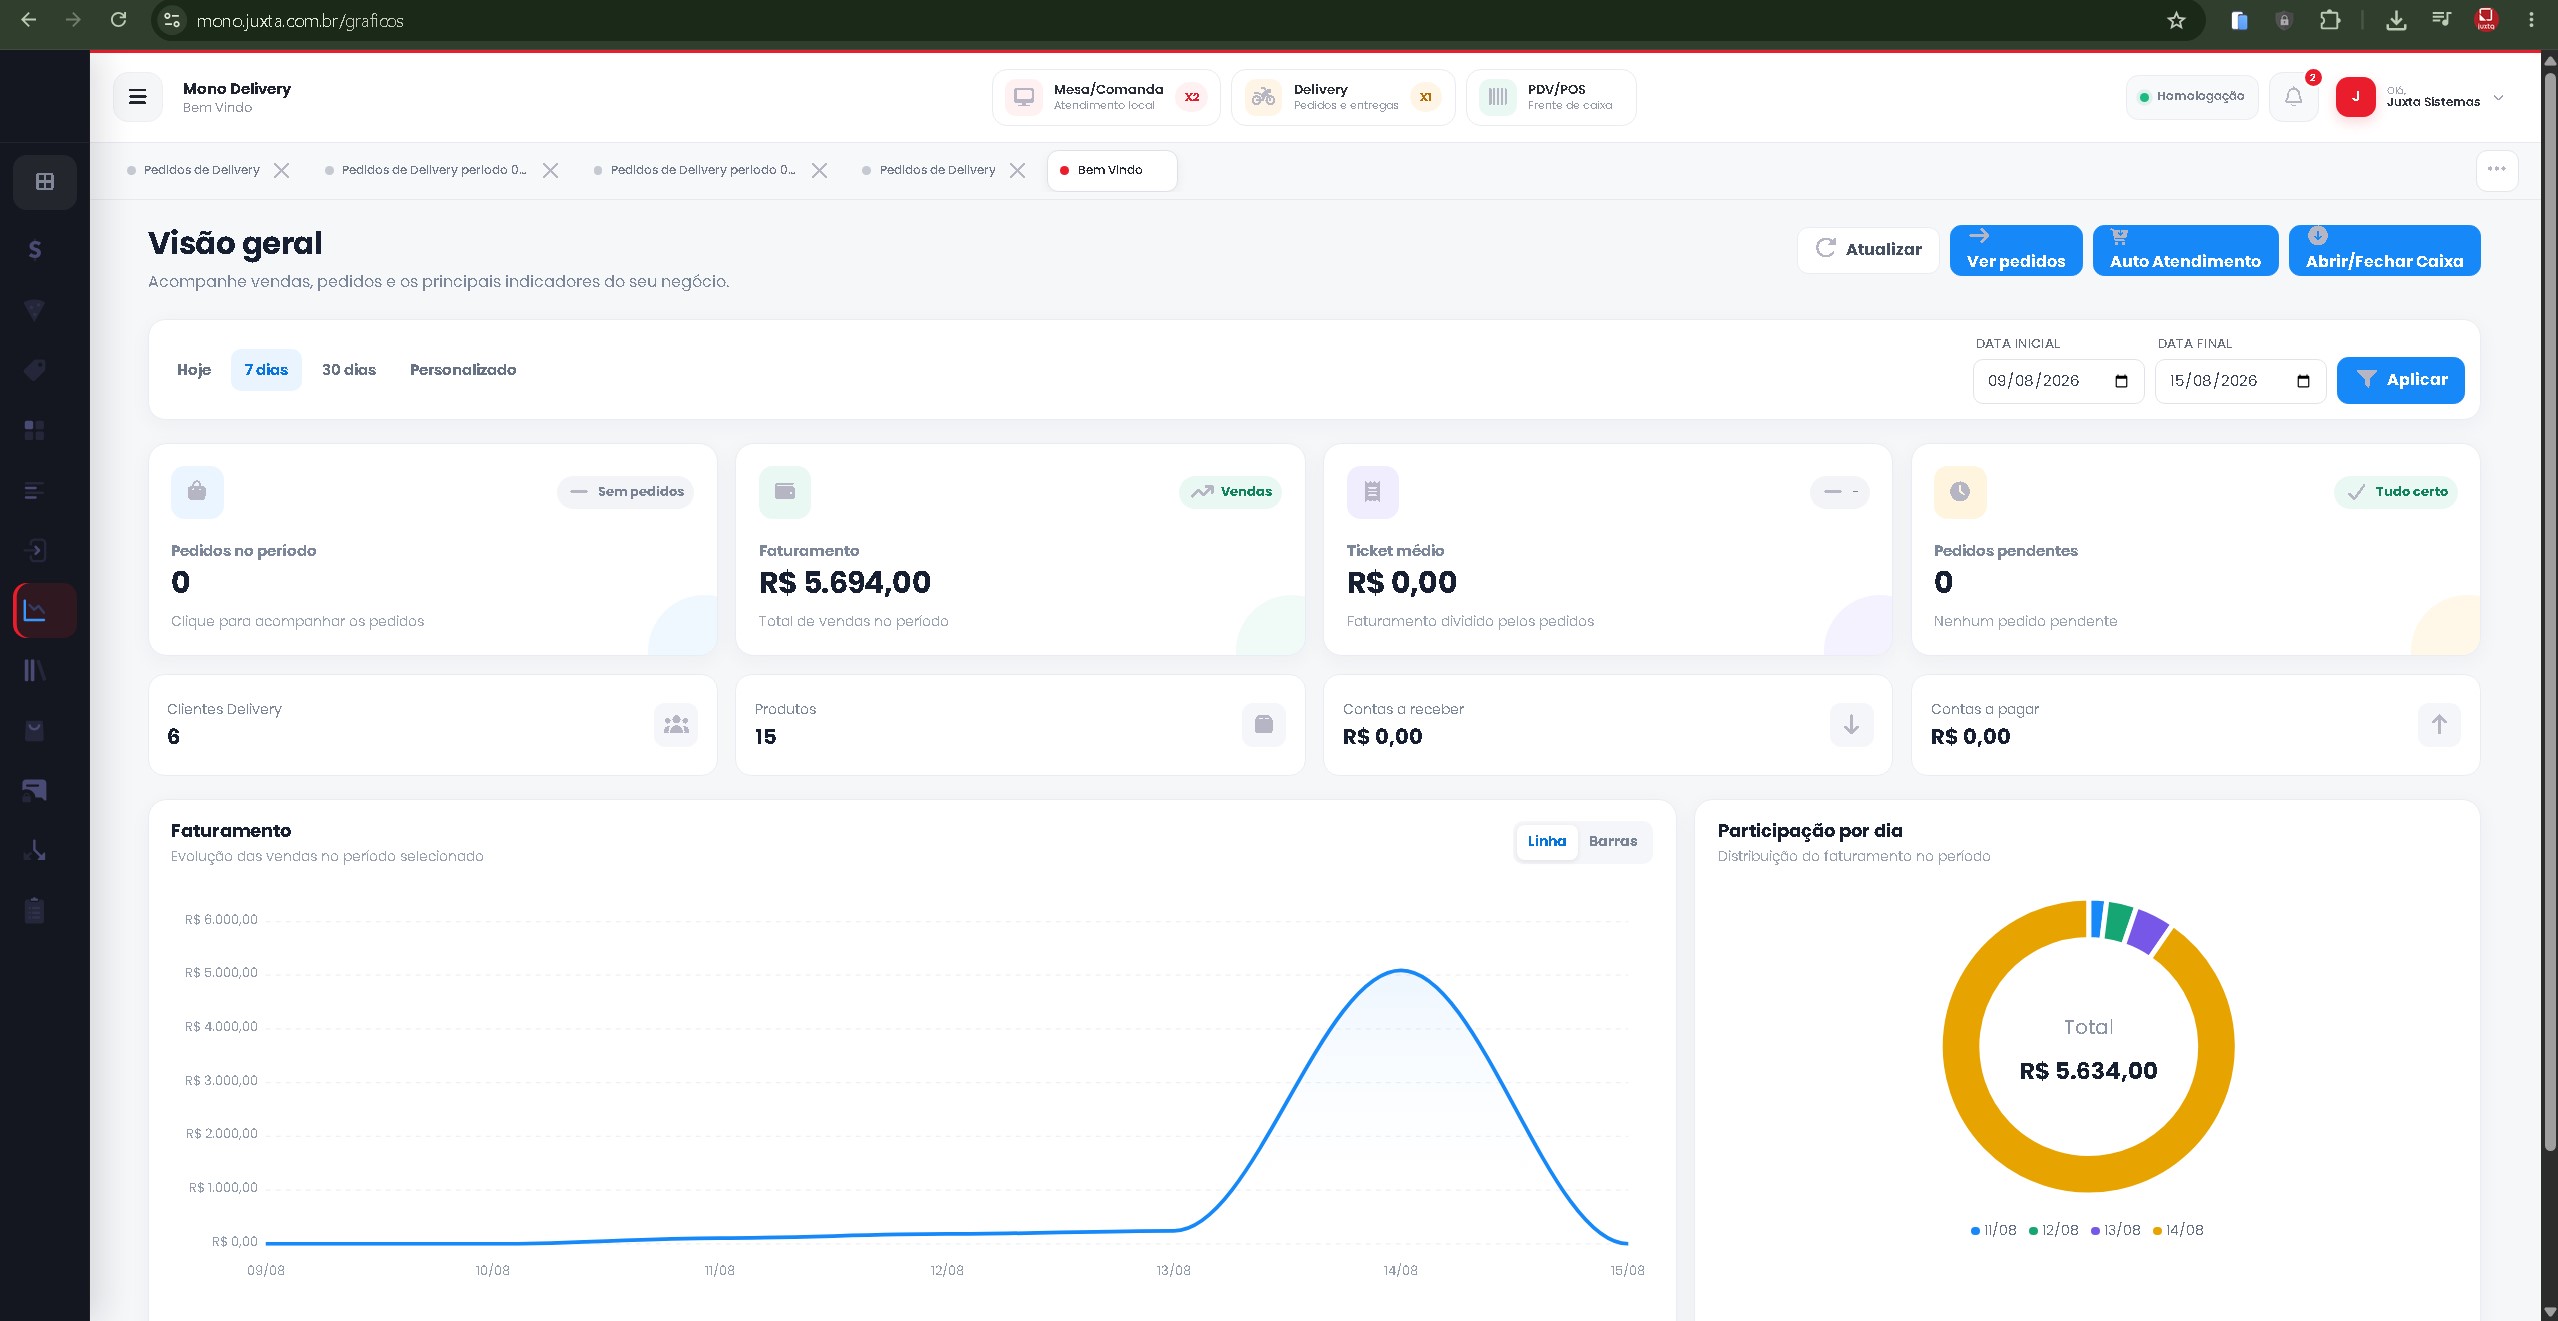Click the Contas a receber down-arrow icon
This screenshot has width=2558, height=1321.
pos(1852,725)
